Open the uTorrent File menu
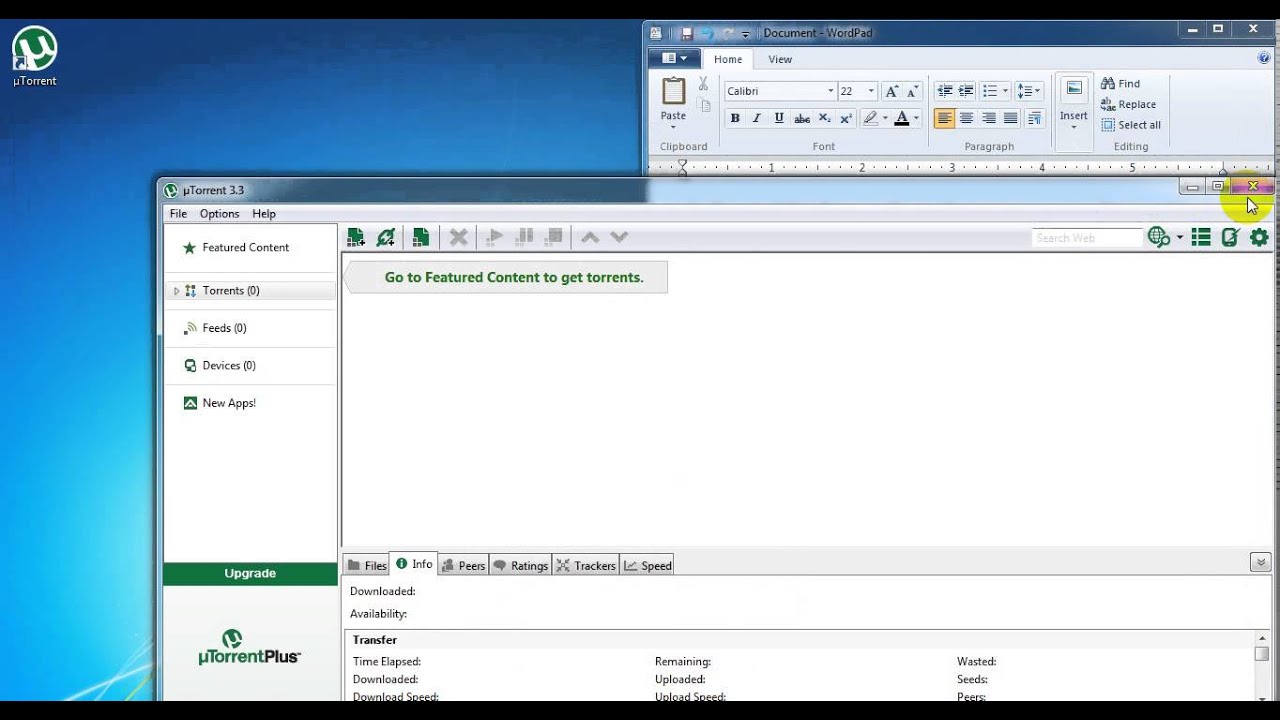 tap(178, 214)
